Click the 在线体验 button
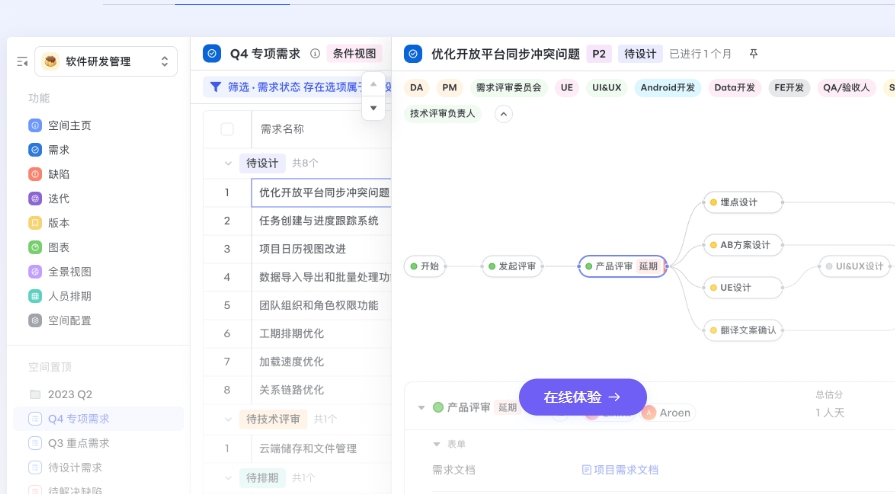Screen dimensions: 895x494 pos(582,397)
